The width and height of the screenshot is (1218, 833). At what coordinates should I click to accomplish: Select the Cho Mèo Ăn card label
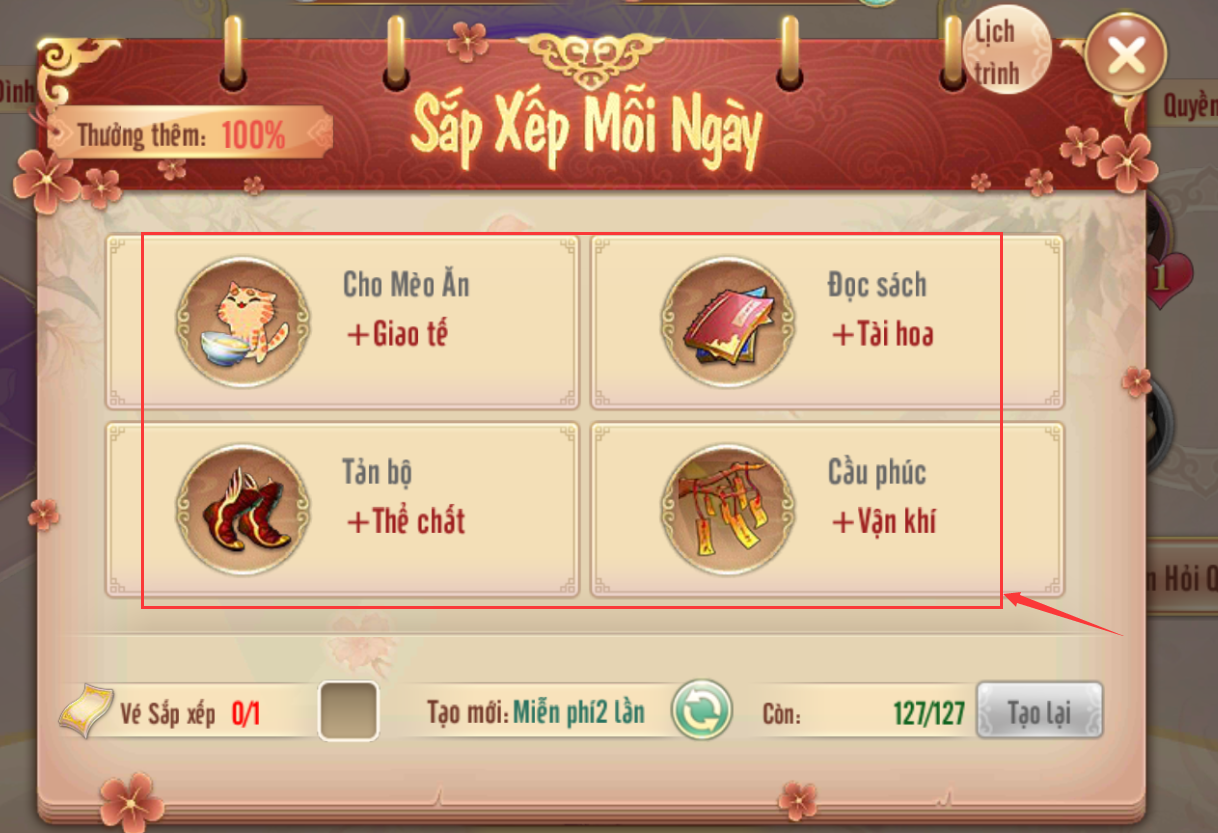(x=406, y=285)
